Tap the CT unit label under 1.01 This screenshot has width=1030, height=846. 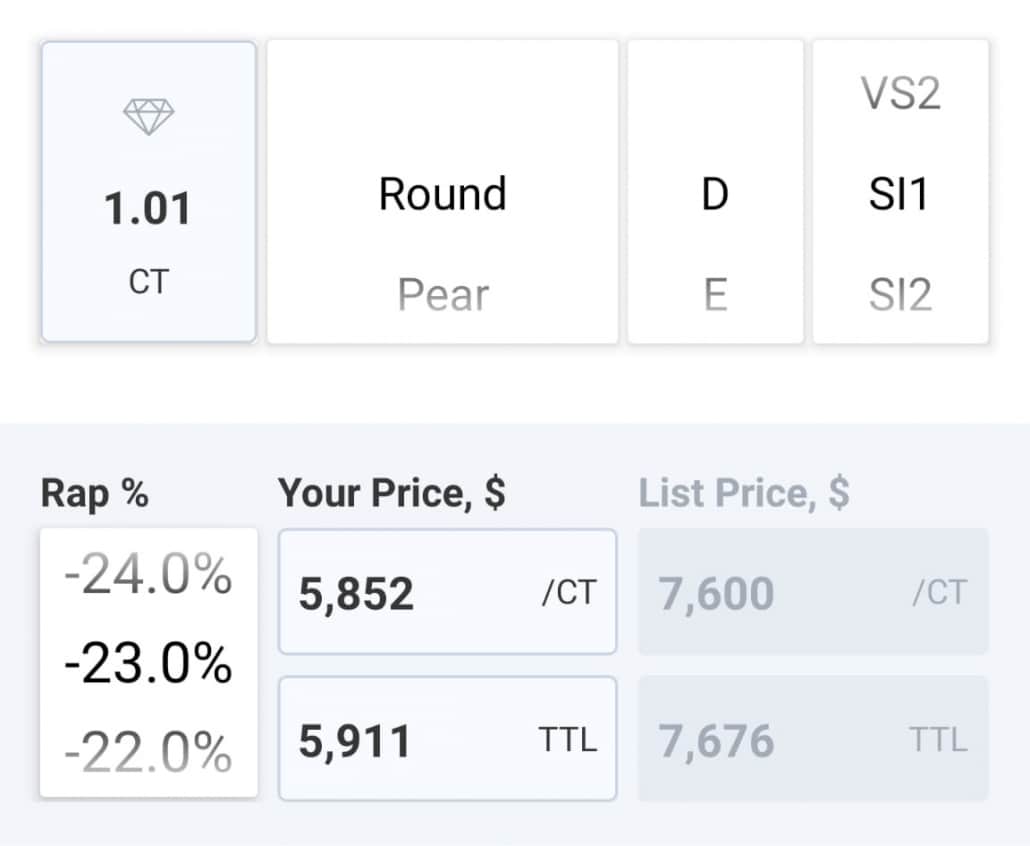(x=148, y=282)
